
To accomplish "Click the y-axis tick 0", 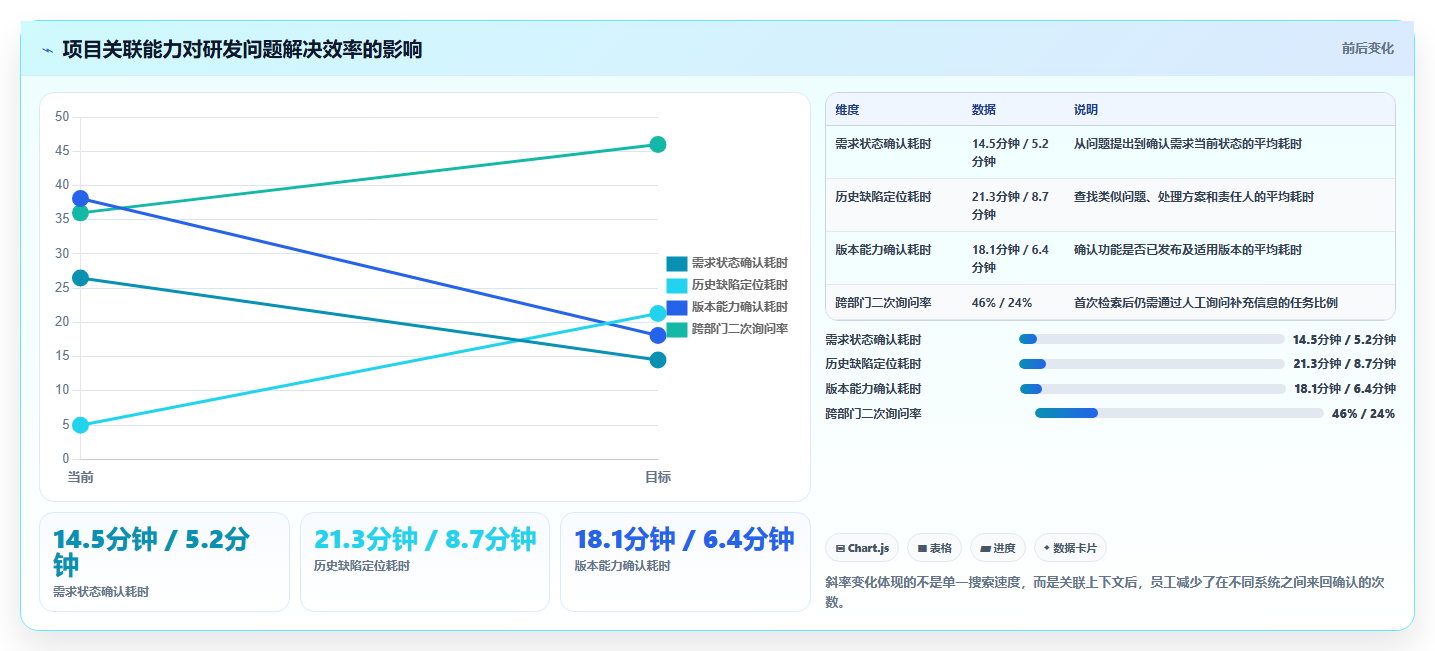I will click(66, 459).
